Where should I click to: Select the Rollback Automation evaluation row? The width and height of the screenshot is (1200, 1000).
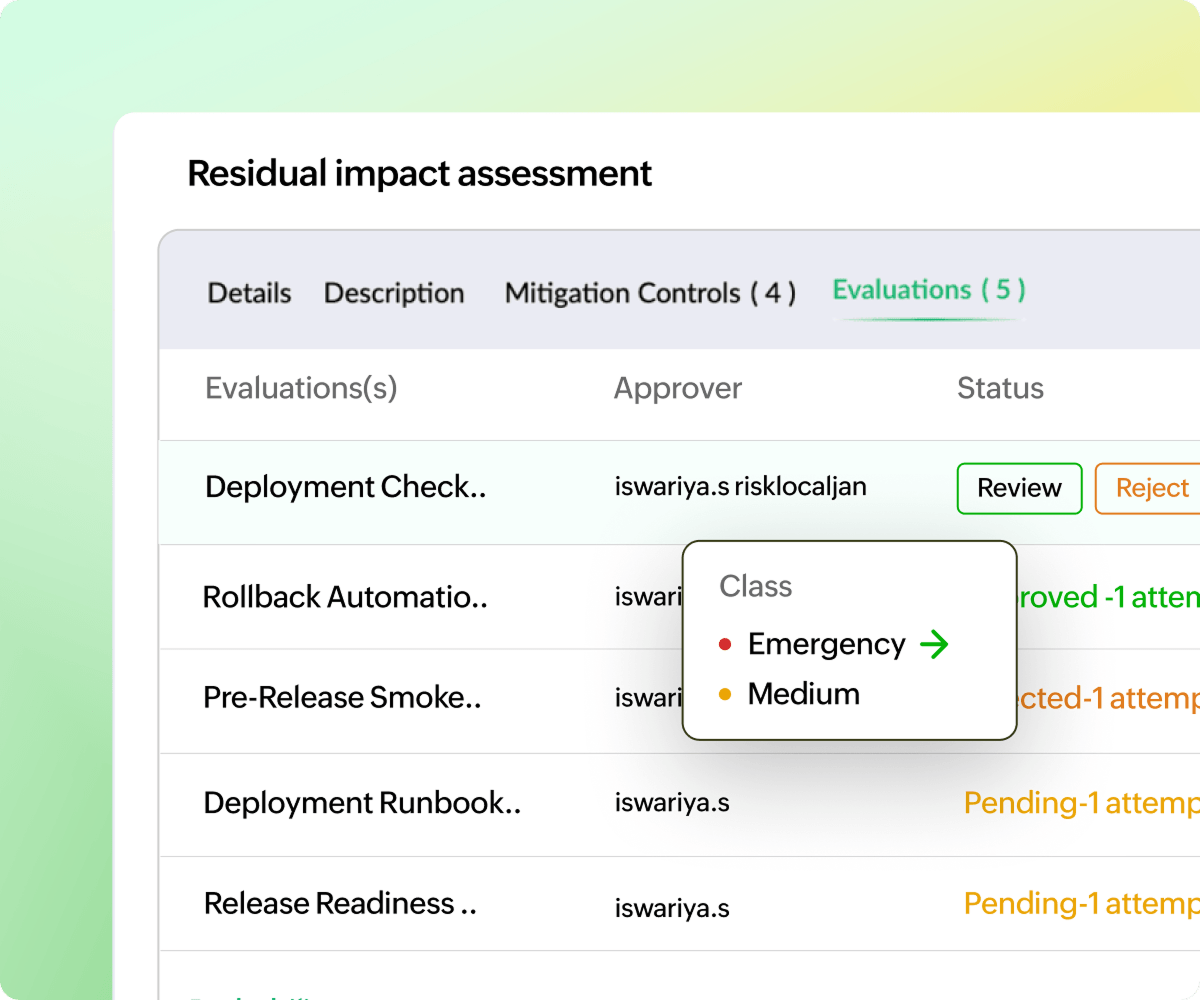coord(345,597)
